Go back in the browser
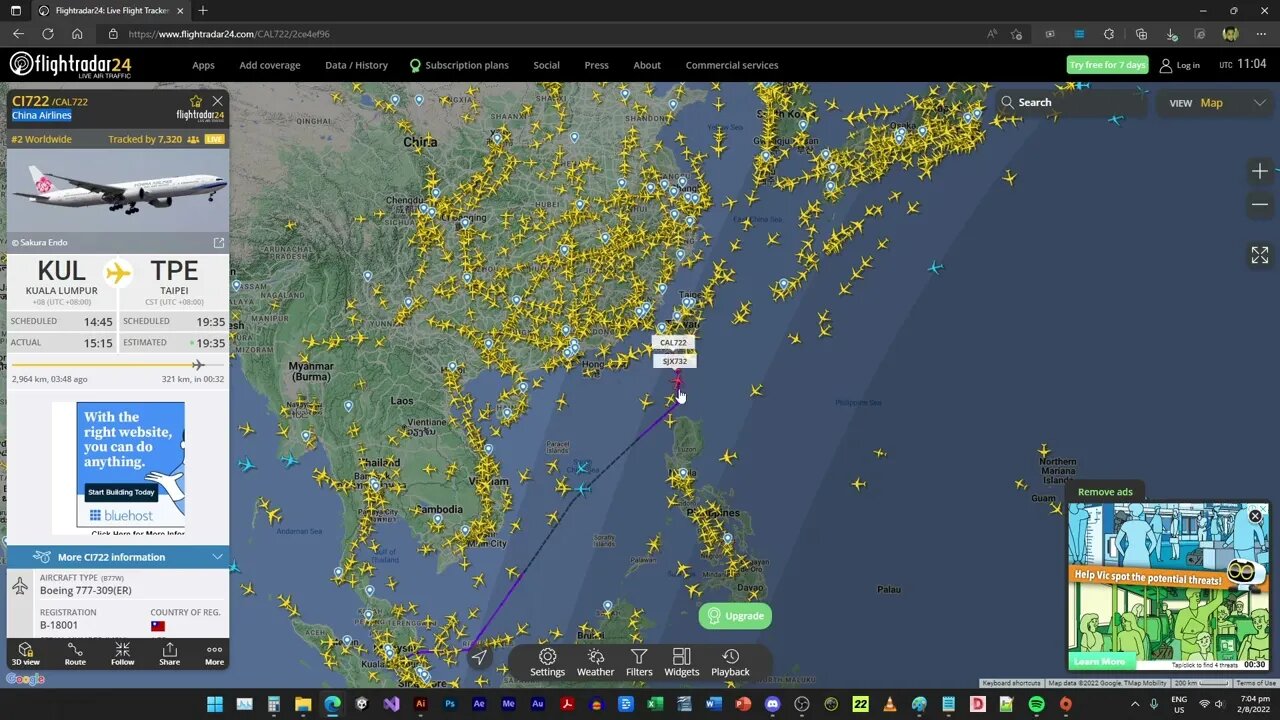 (x=18, y=33)
